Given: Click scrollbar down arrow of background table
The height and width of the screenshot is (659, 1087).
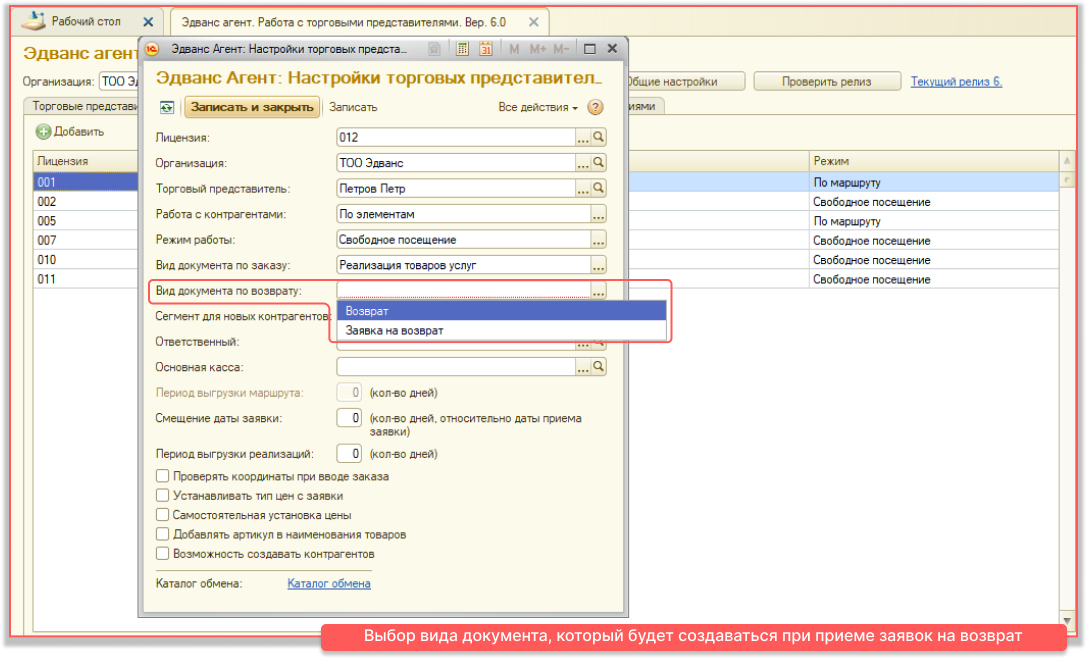Looking at the screenshot, I should pos(1067,621).
